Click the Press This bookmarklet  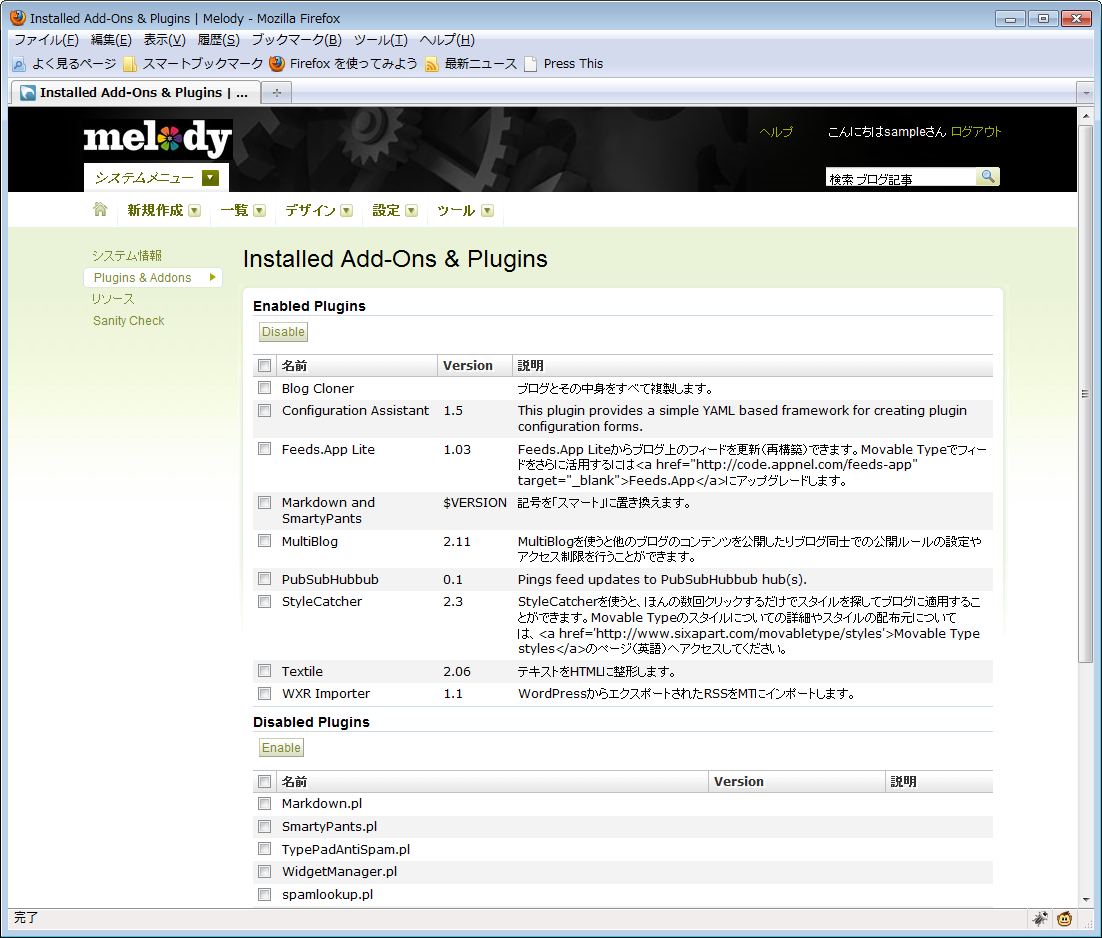(564, 64)
